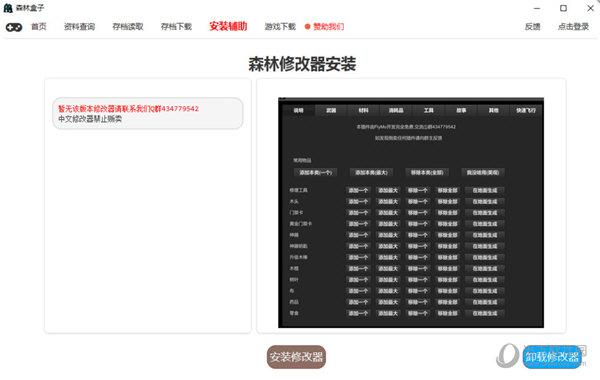This screenshot has width=600, height=380.
Task: Open the 游戏下载 tab
Action: (x=280, y=27)
